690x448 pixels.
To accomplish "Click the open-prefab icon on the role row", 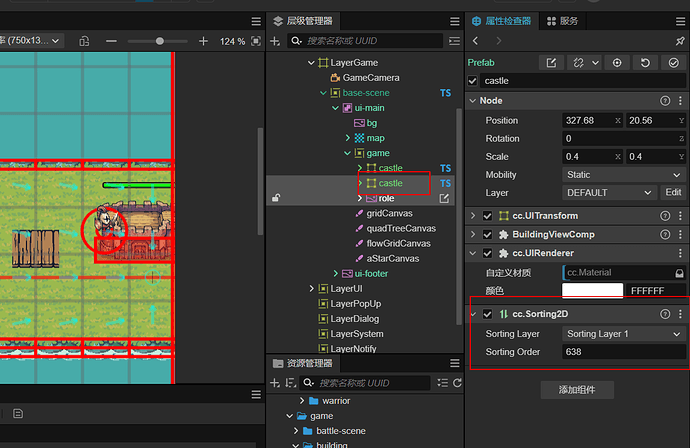I will (x=444, y=198).
